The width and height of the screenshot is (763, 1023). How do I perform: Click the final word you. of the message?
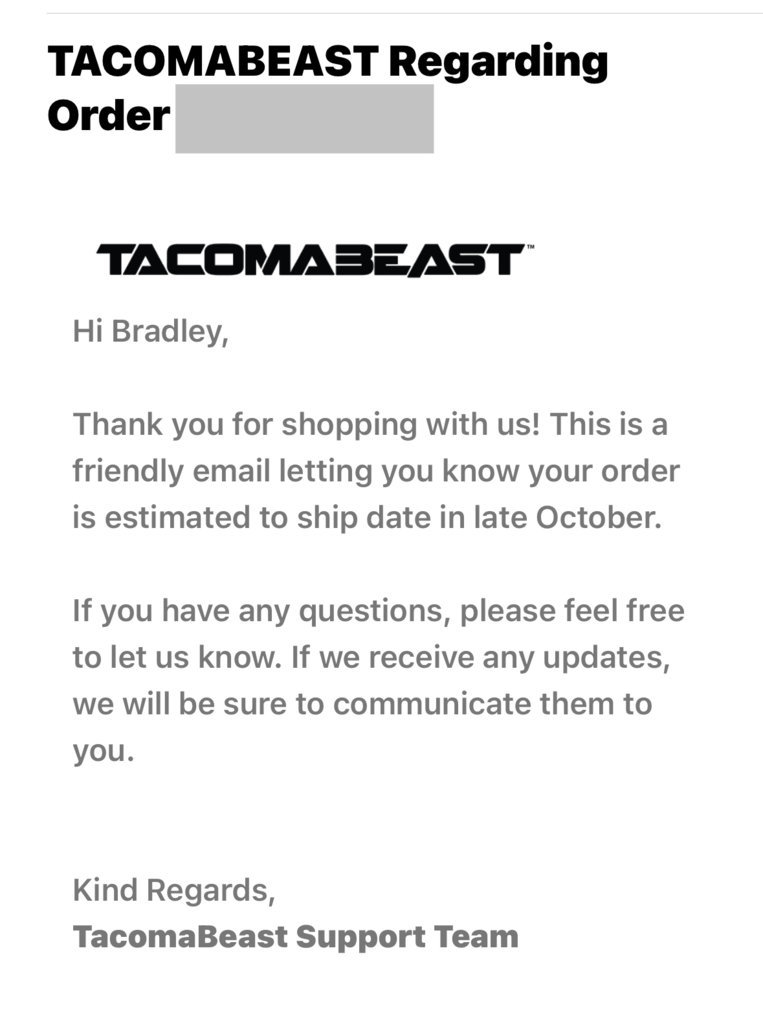tap(103, 752)
